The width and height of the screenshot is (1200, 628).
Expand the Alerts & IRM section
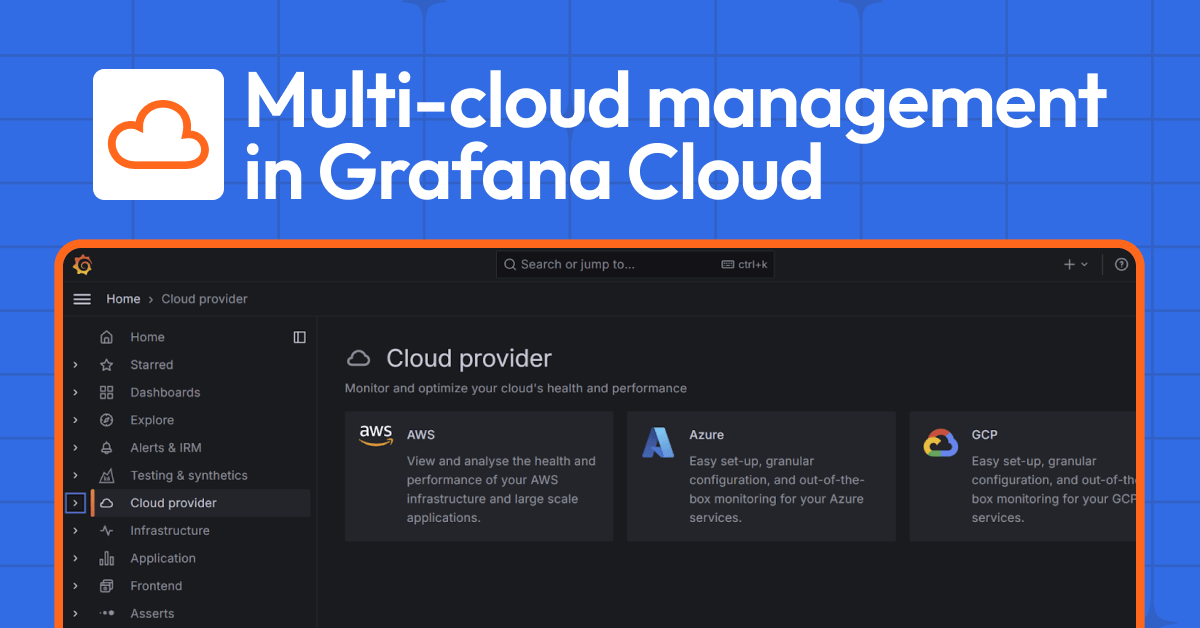pos(74,447)
